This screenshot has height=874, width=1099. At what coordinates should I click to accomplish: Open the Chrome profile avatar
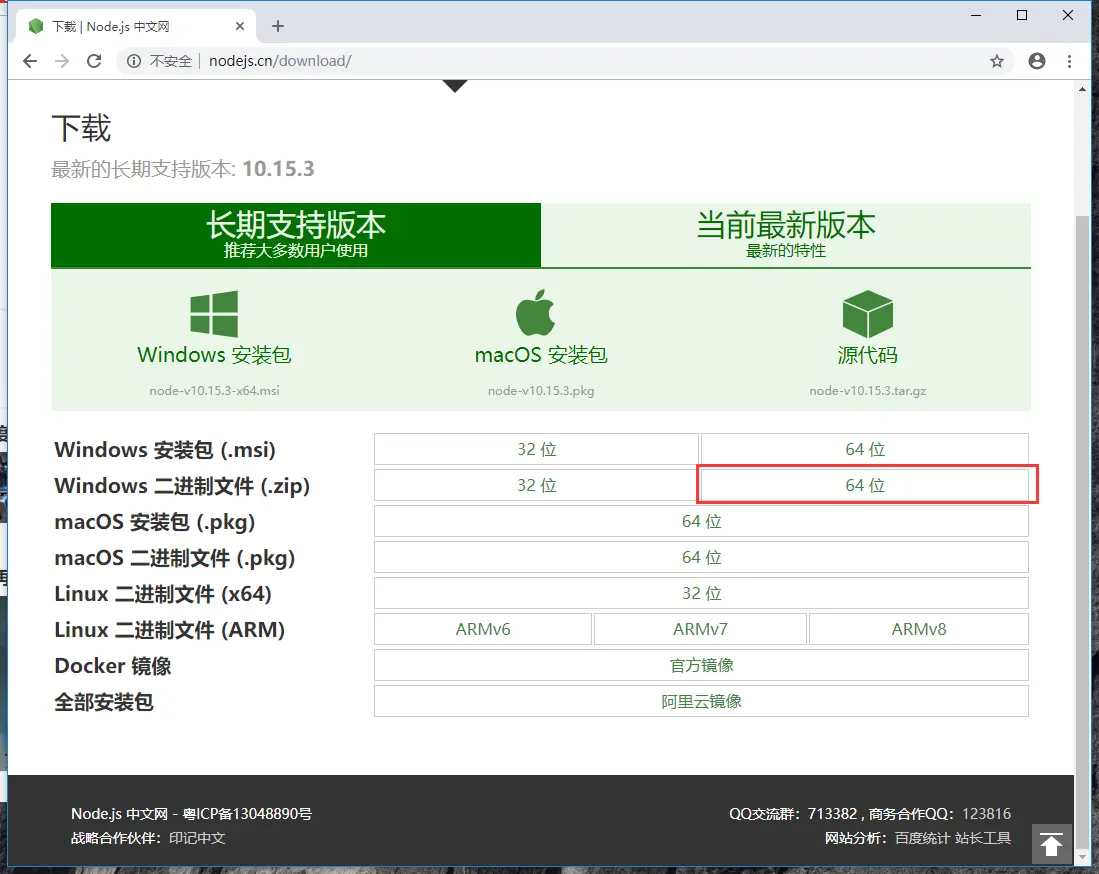pos(1037,61)
